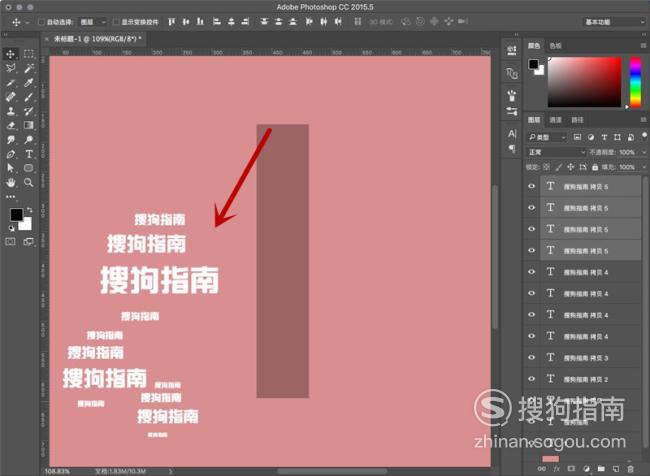Select the Pen tool
This screenshot has width=650, height=476.
pyautogui.click(x=11, y=154)
